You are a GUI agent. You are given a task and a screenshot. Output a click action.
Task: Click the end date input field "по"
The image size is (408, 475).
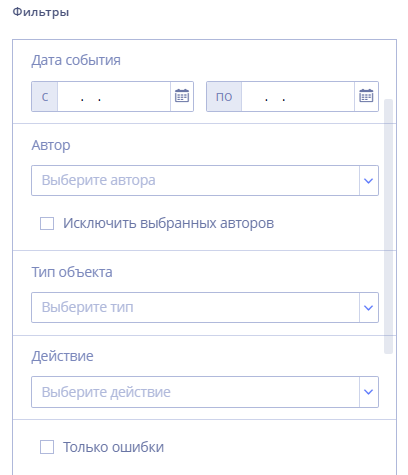pyautogui.click(x=298, y=96)
